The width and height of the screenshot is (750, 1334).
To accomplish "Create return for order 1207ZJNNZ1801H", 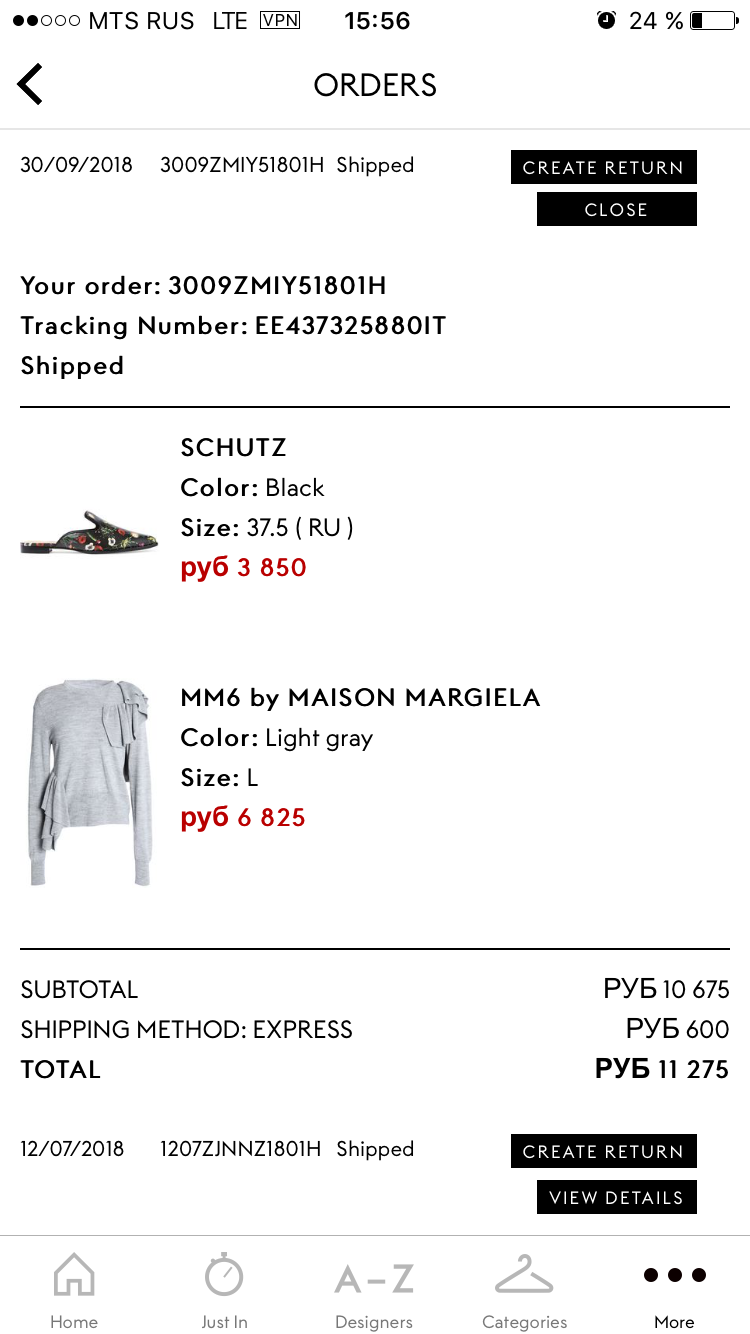I will (x=604, y=1151).
